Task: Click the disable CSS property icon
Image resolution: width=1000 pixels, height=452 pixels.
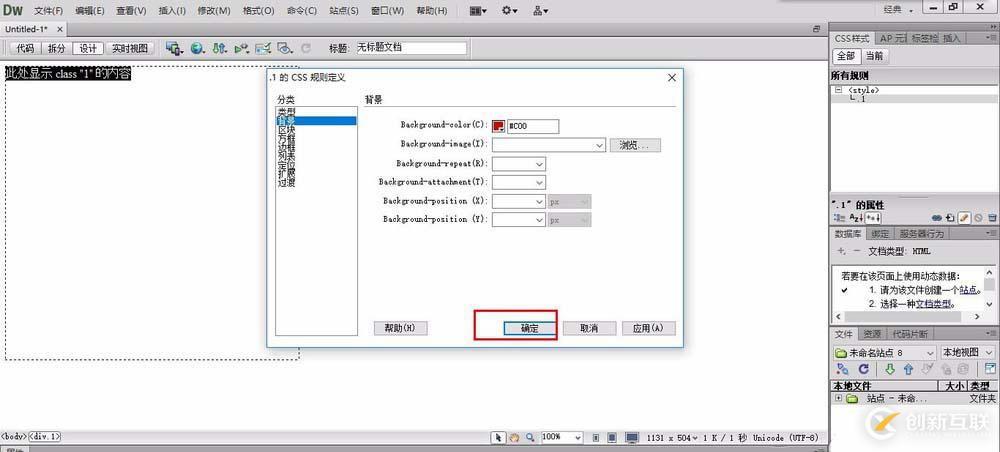Action: (978, 218)
